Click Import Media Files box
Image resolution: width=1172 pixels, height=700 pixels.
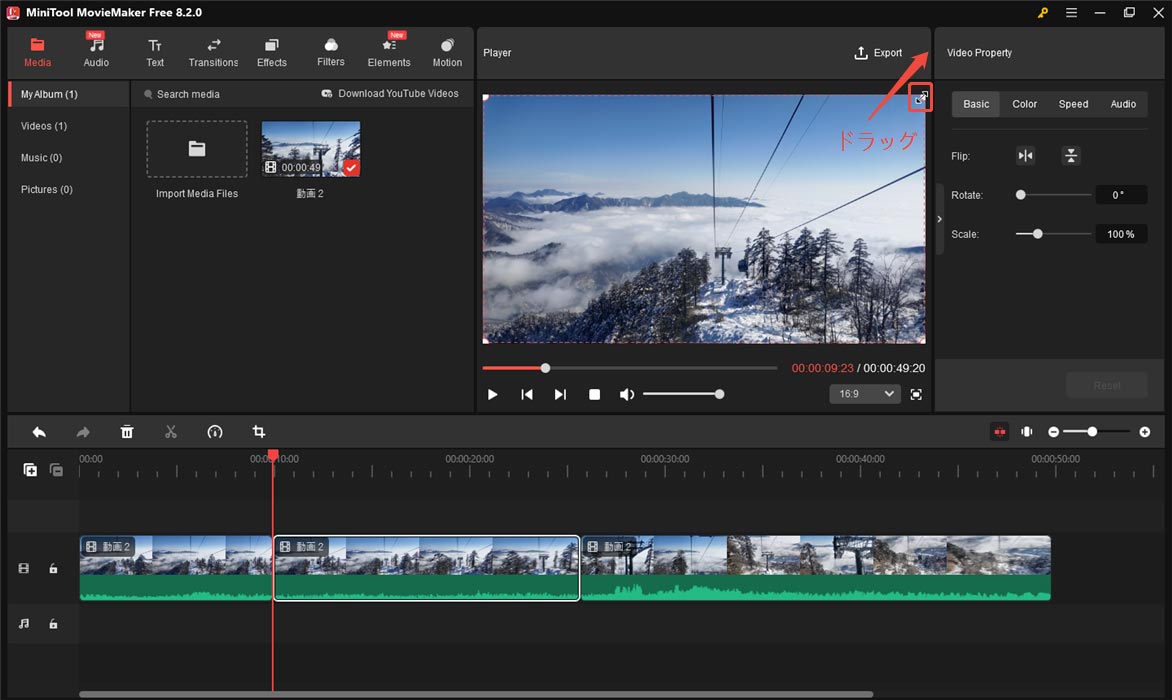(197, 149)
